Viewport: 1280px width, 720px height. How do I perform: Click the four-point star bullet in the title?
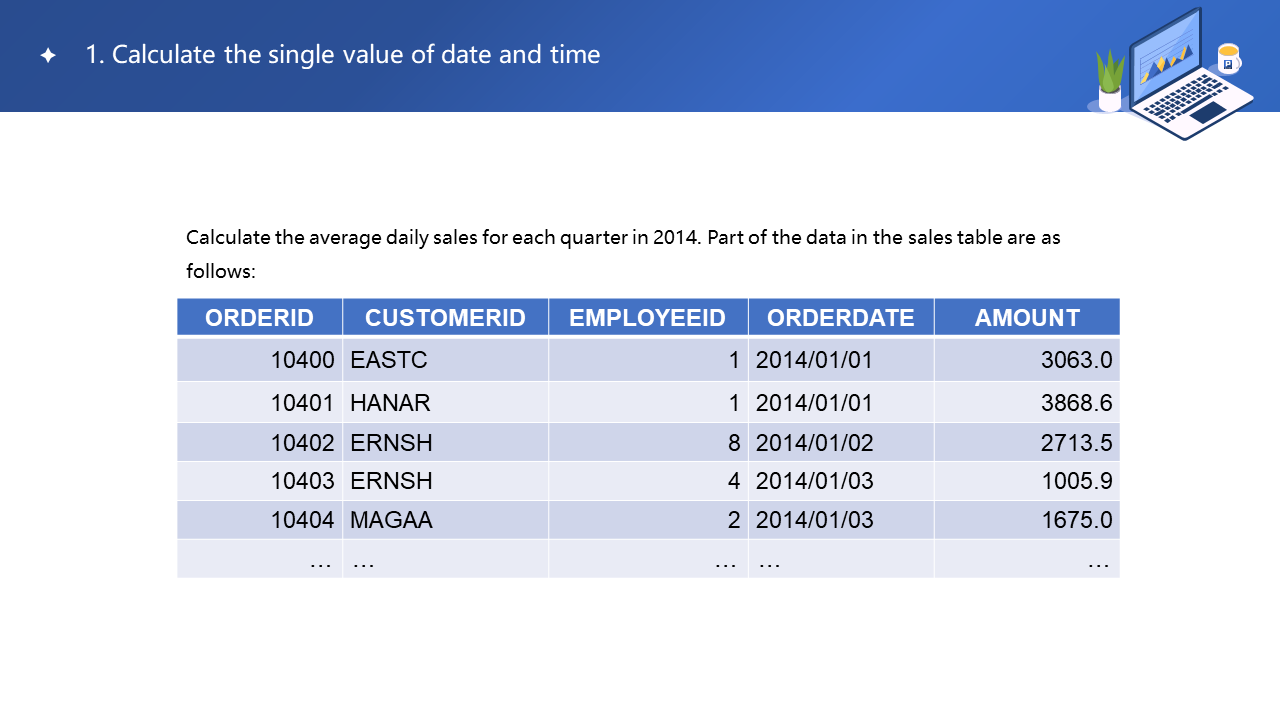[48, 56]
